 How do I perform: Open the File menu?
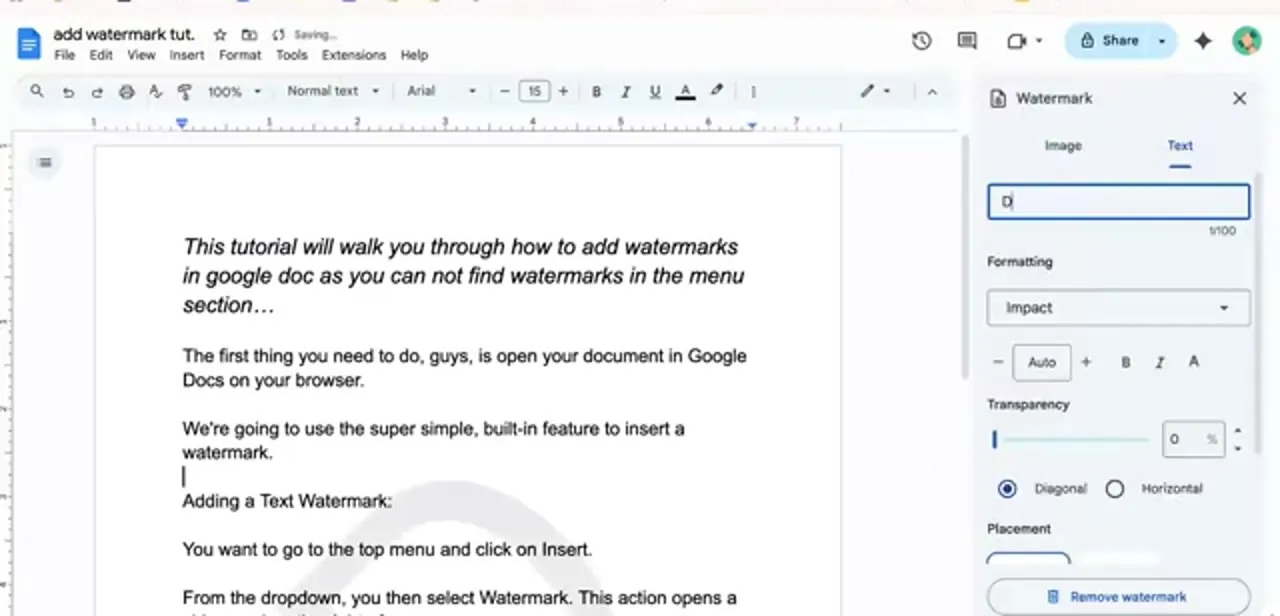64,55
